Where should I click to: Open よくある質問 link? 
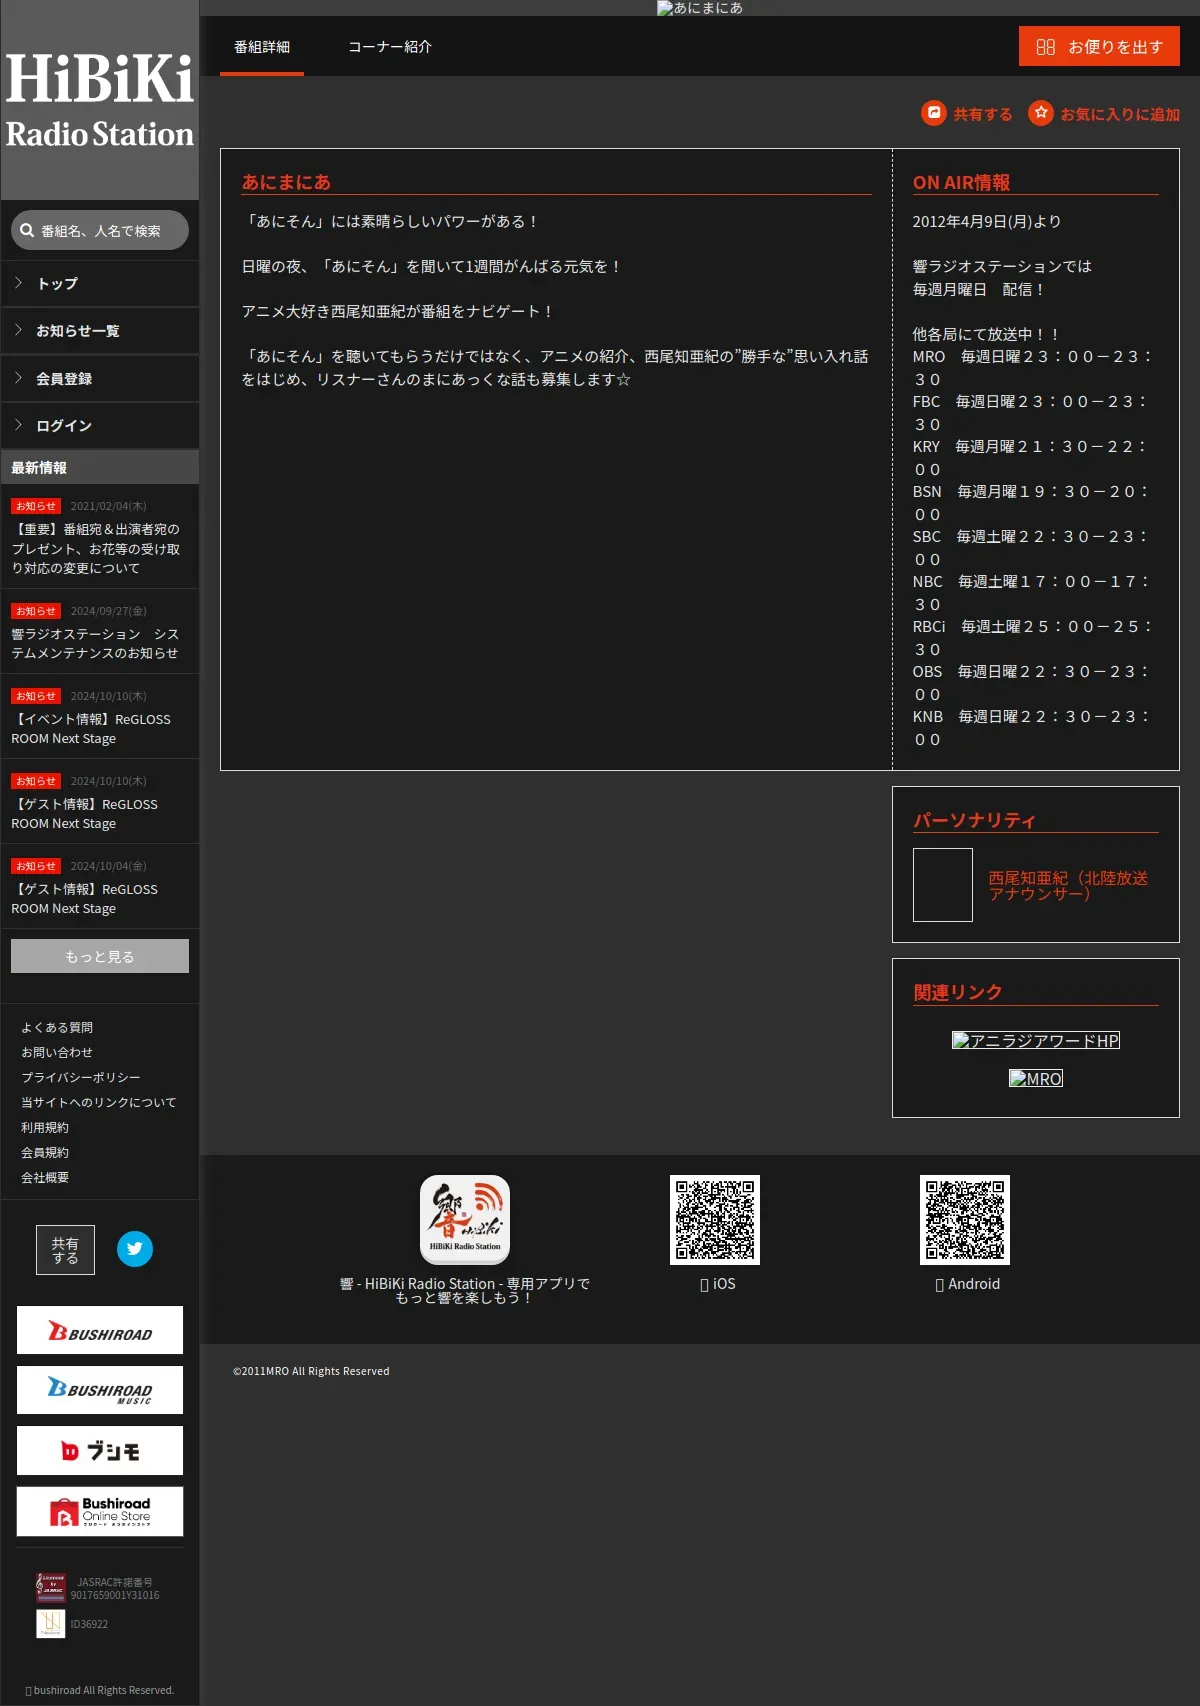(x=57, y=1027)
